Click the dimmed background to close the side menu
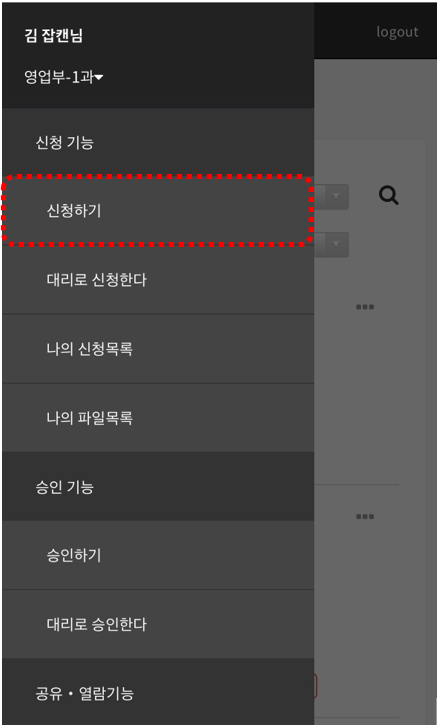Viewport: 437px width, 725px height. [375, 393]
